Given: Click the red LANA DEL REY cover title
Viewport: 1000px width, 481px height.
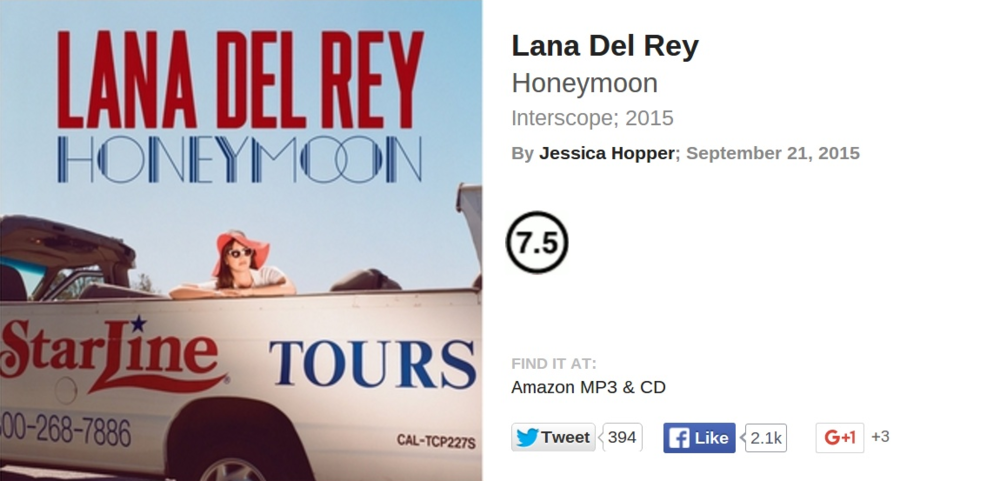Looking at the screenshot, I should 240,78.
